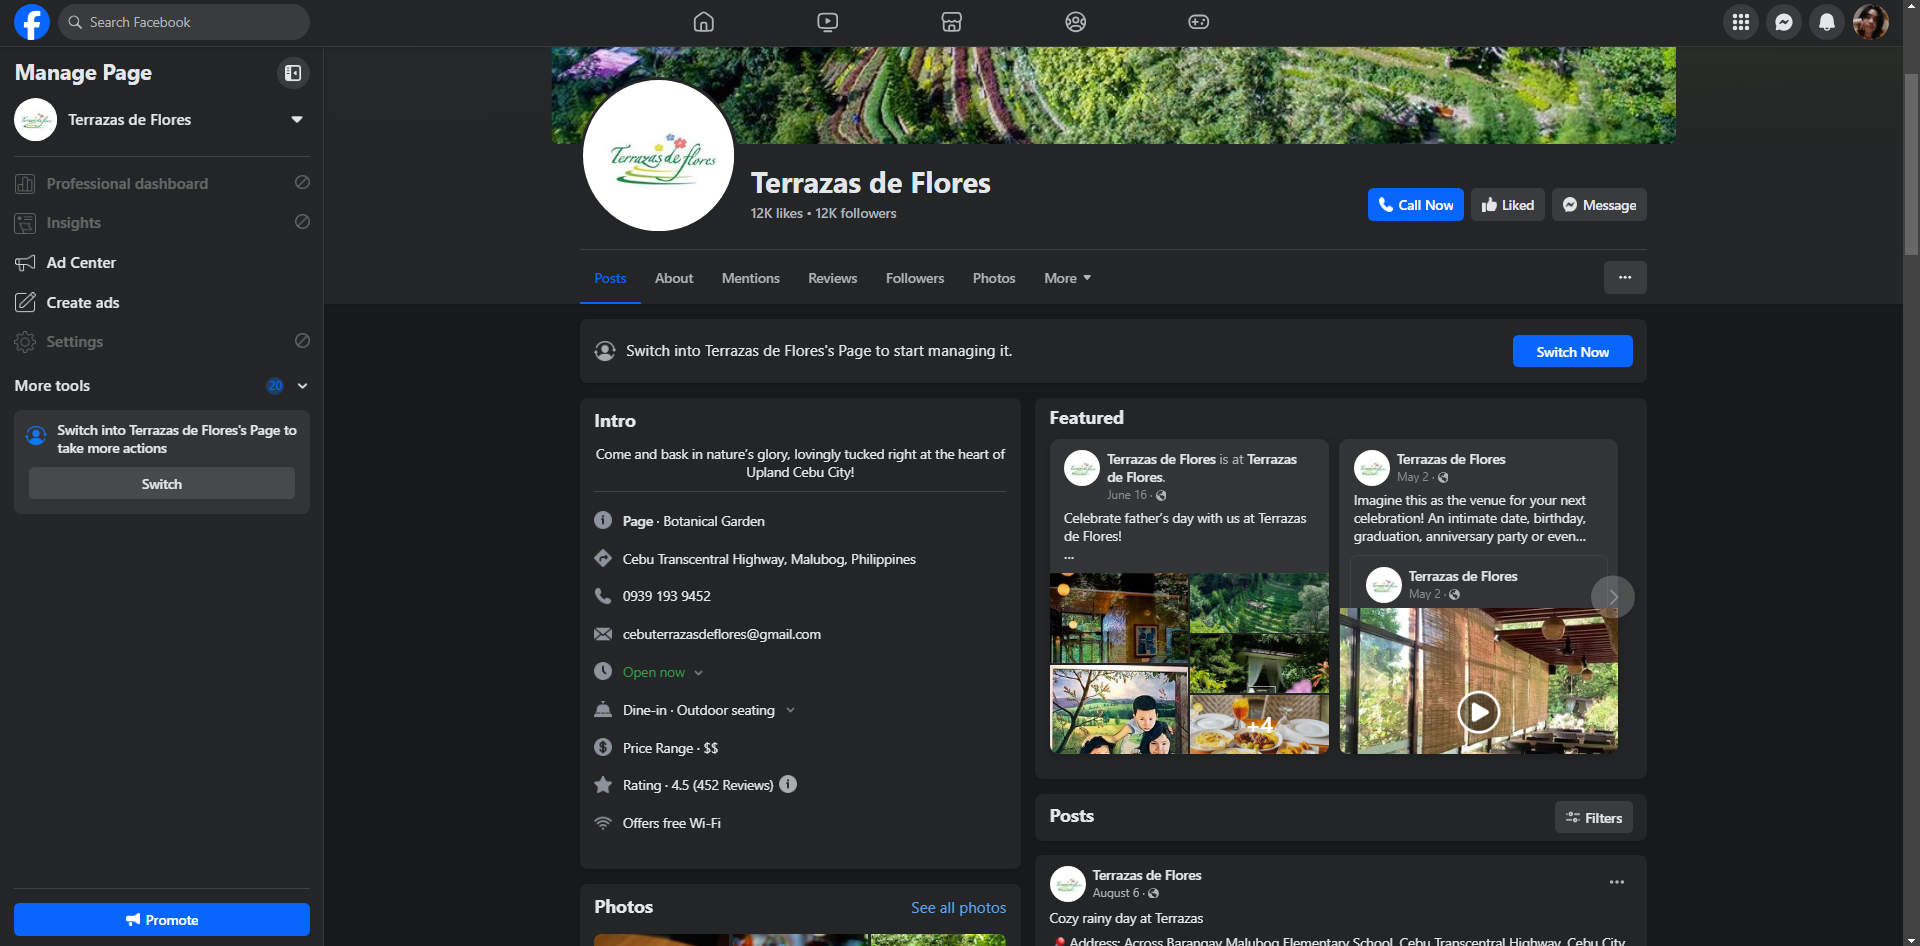Click the 0939 193 9452 phone number
The image size is (1920, 946).
tap(667, 596)
